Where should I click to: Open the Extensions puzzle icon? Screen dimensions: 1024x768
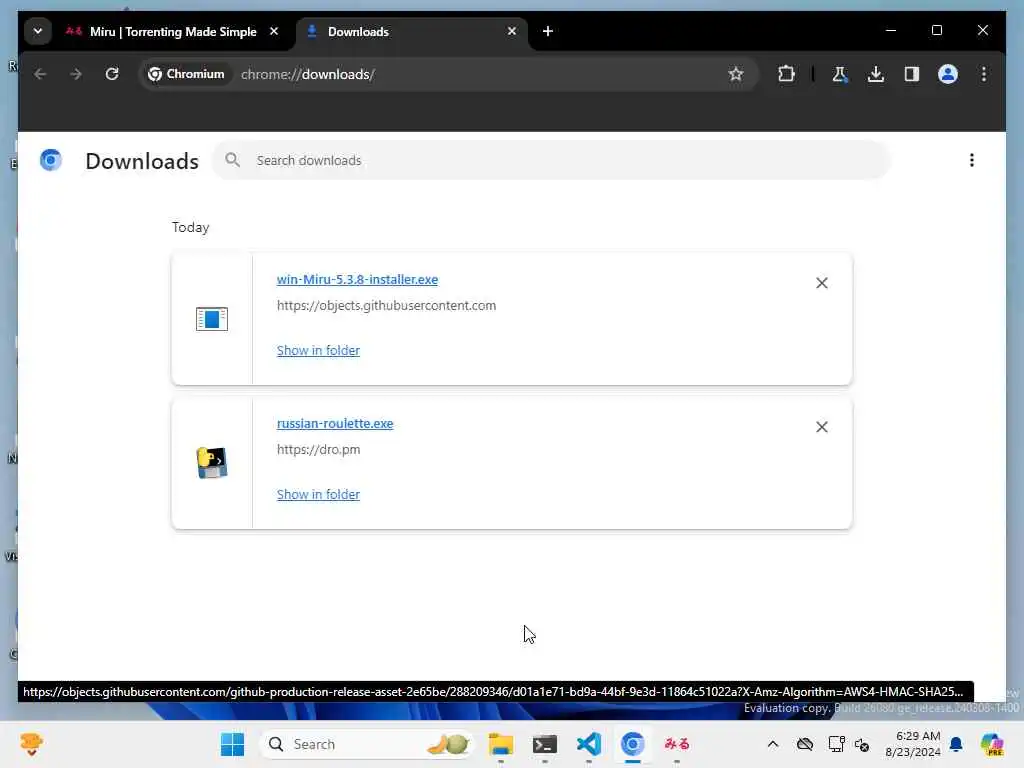pos(786,74)
